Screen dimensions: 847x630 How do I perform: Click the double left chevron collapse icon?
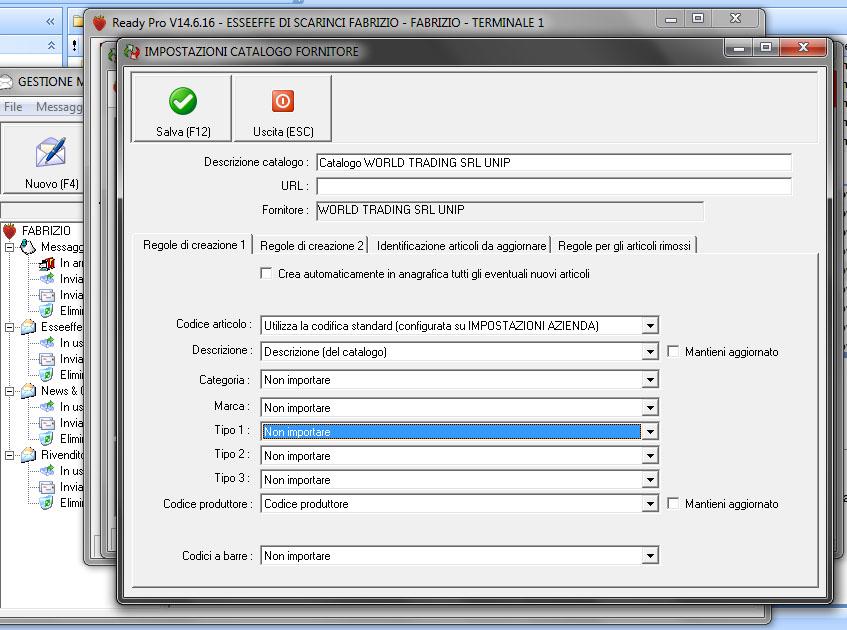pos(50,22)
